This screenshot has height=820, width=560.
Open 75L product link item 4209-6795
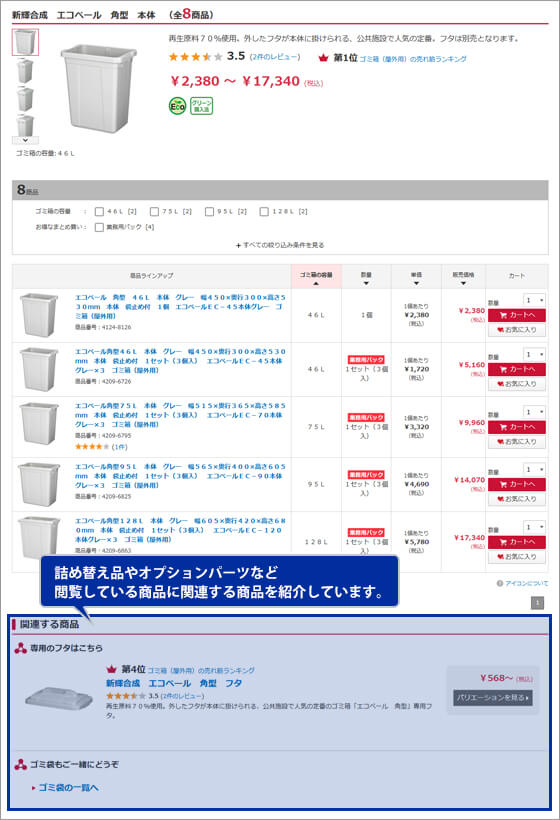click(179, 415)
